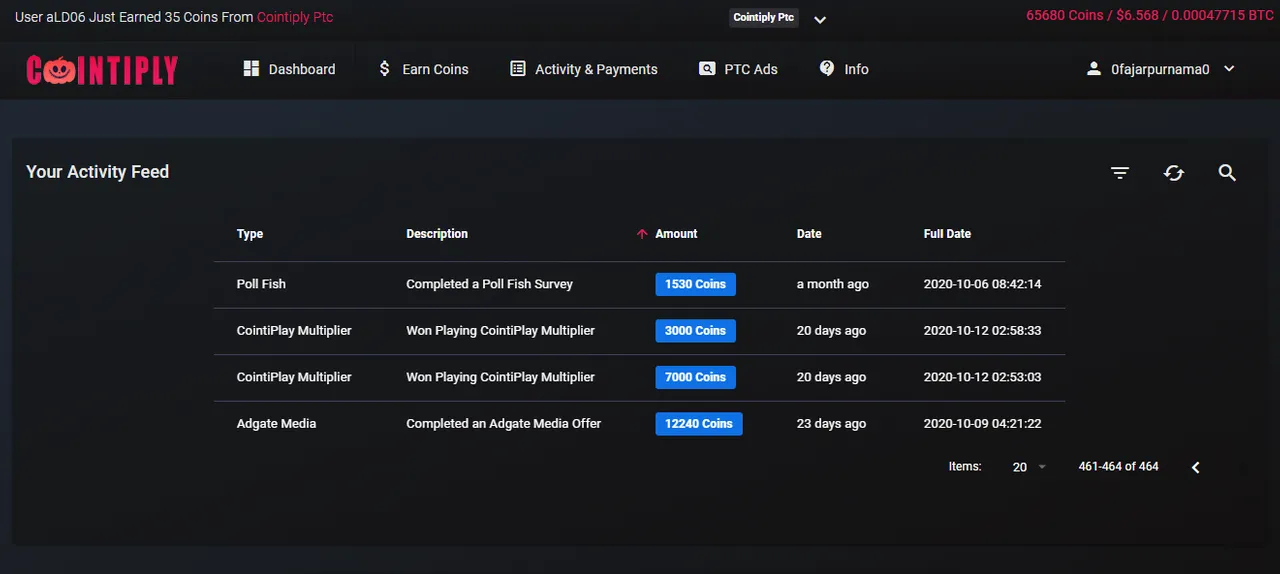Sort by the Full Date column header
1280x574 pixels.
947,234
